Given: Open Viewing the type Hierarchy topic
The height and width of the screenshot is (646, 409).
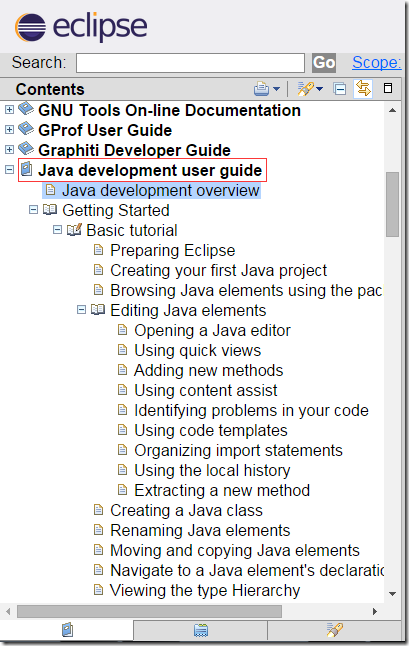Looking at the screenshot, I should [205, 590].
